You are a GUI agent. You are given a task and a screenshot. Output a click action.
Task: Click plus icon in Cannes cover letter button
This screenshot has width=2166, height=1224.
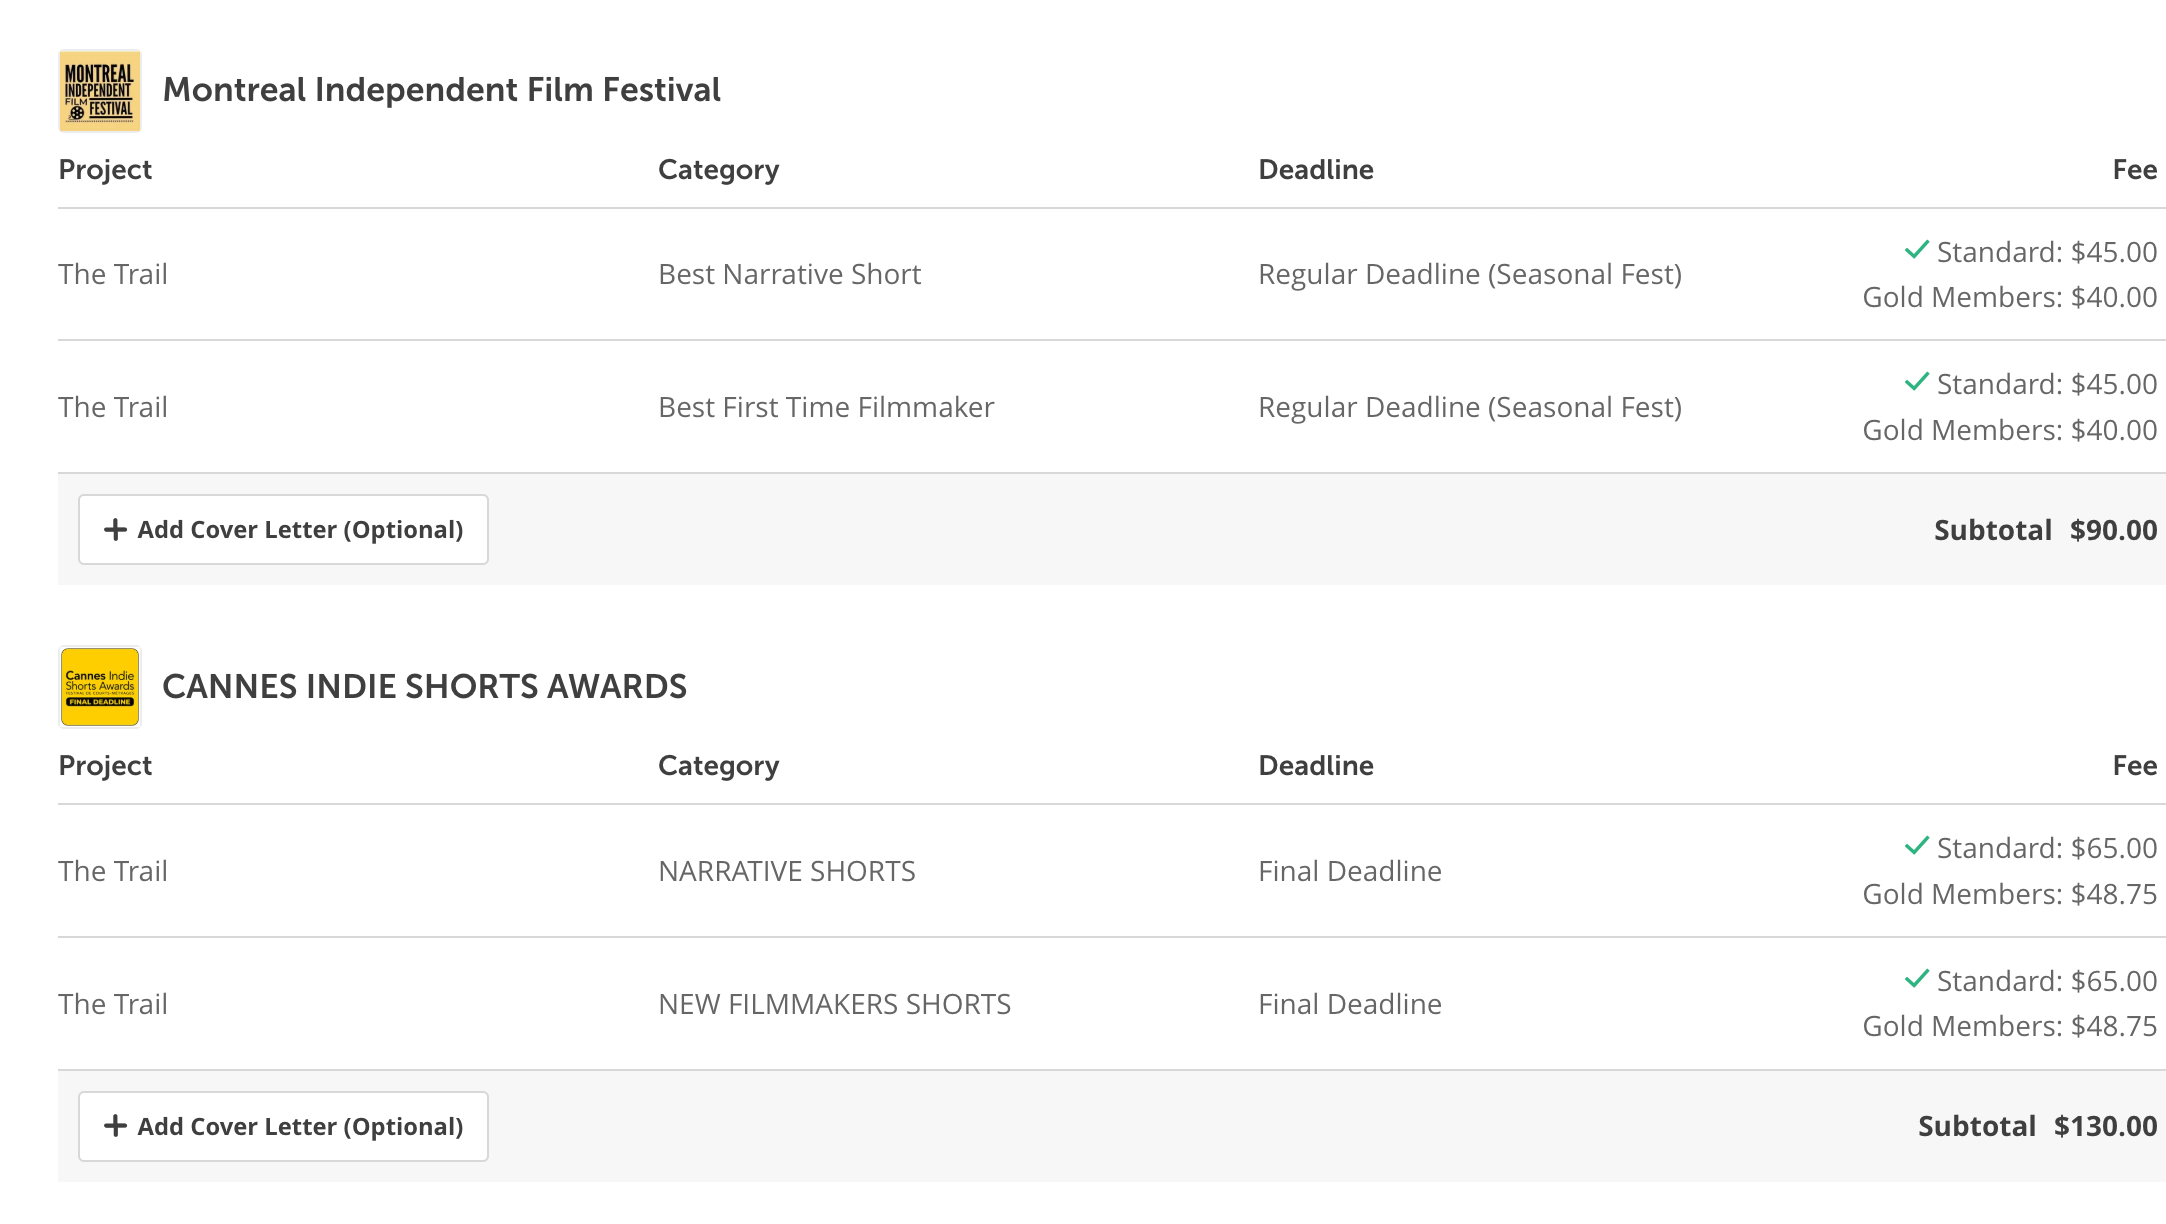click(116, 1127)
